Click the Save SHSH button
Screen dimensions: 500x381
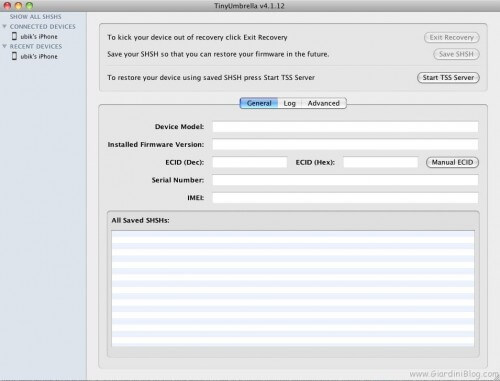pos(456,54)
